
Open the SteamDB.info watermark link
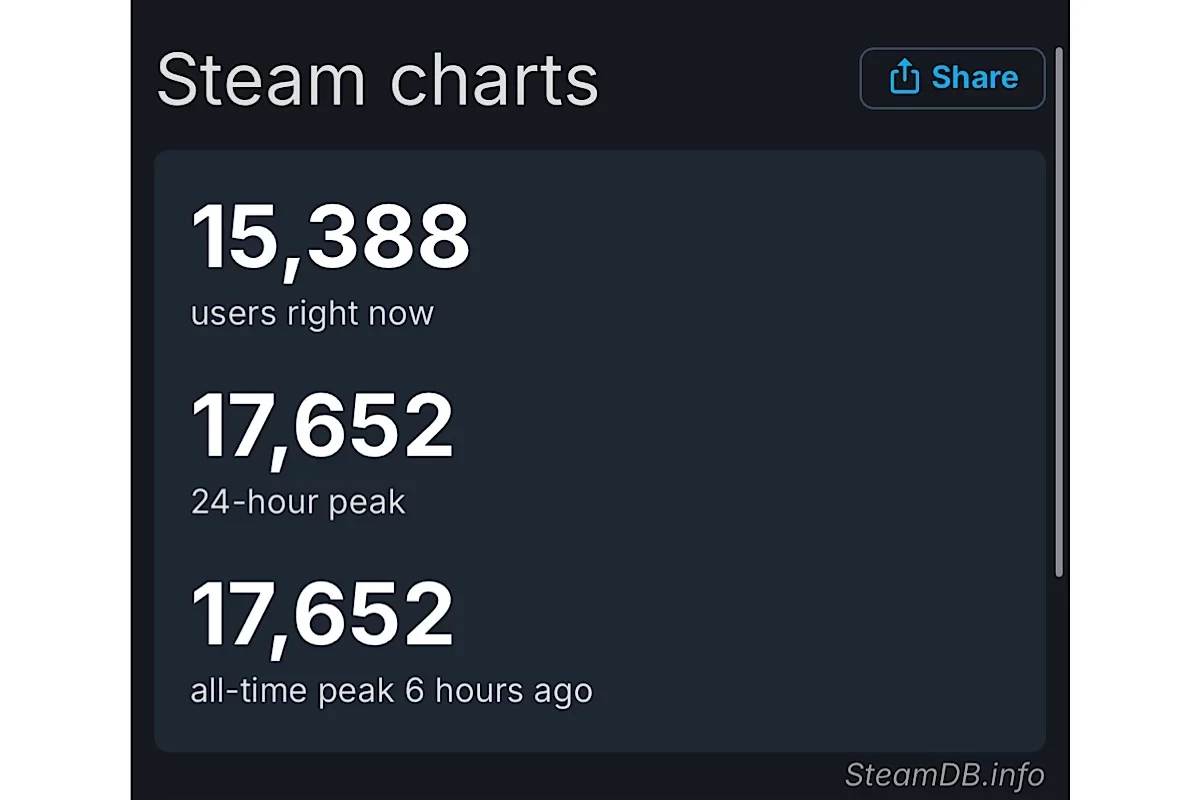[x=944, y=775]
